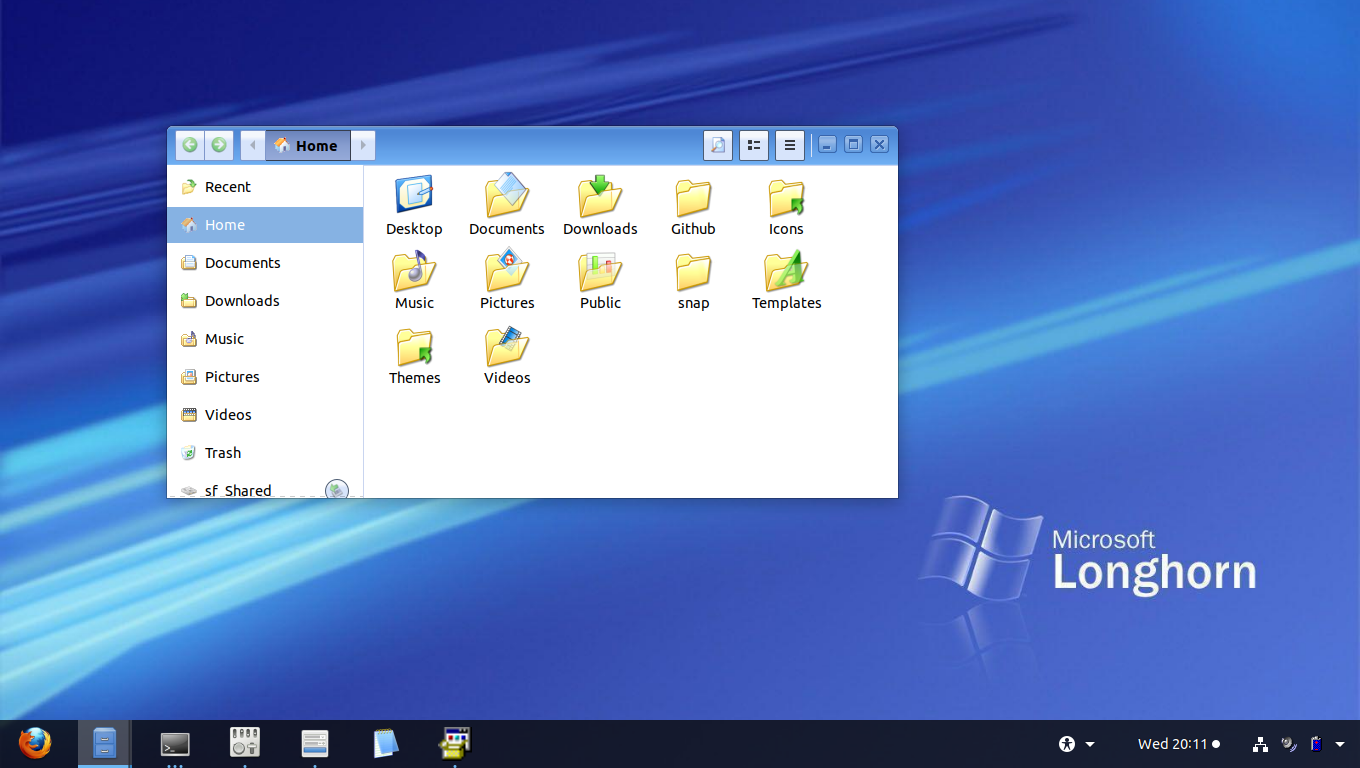Open Documents from the sidebar
This screenshot has height=768, width=1360.
pyautogui.click(x=265, y=263)
